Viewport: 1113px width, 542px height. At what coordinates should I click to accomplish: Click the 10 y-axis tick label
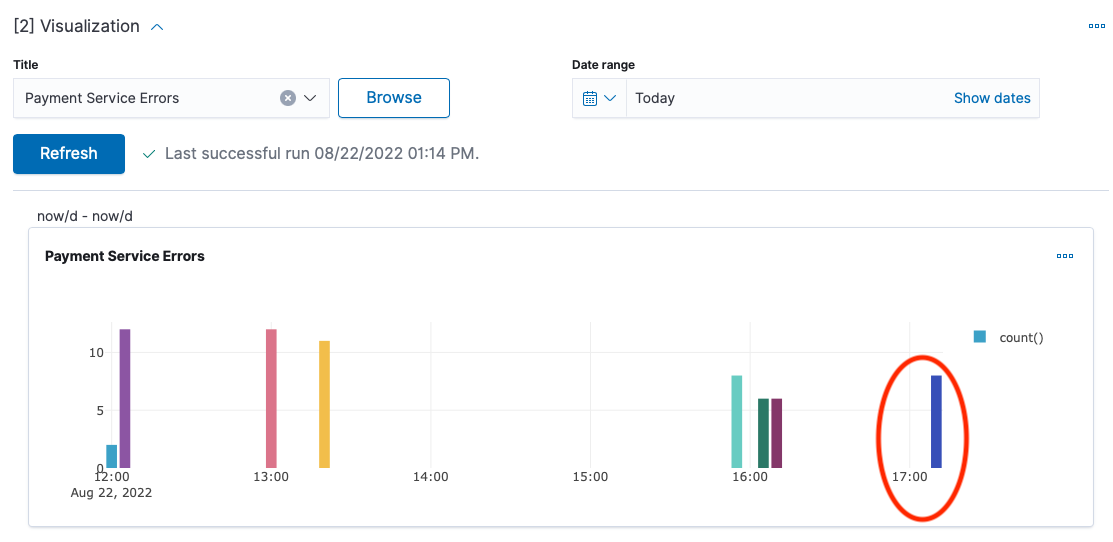coord(97,353)
